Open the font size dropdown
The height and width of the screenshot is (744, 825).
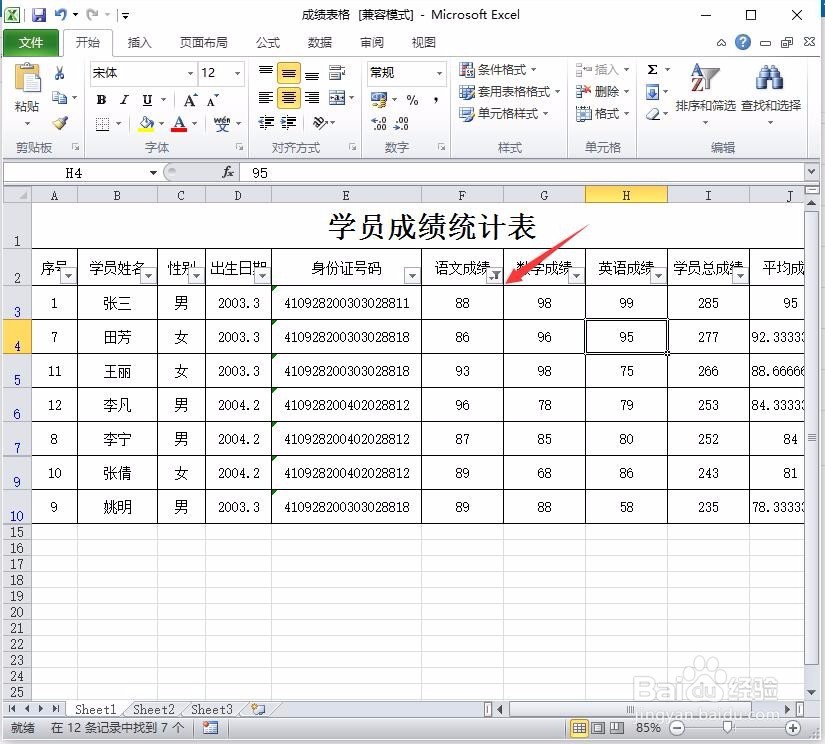click(238, 73)
